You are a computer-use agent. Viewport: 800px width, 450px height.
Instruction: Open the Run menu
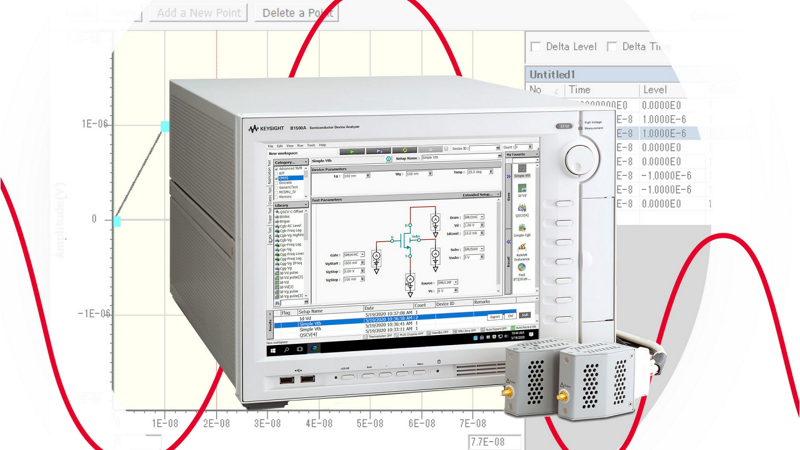point(300,145)
